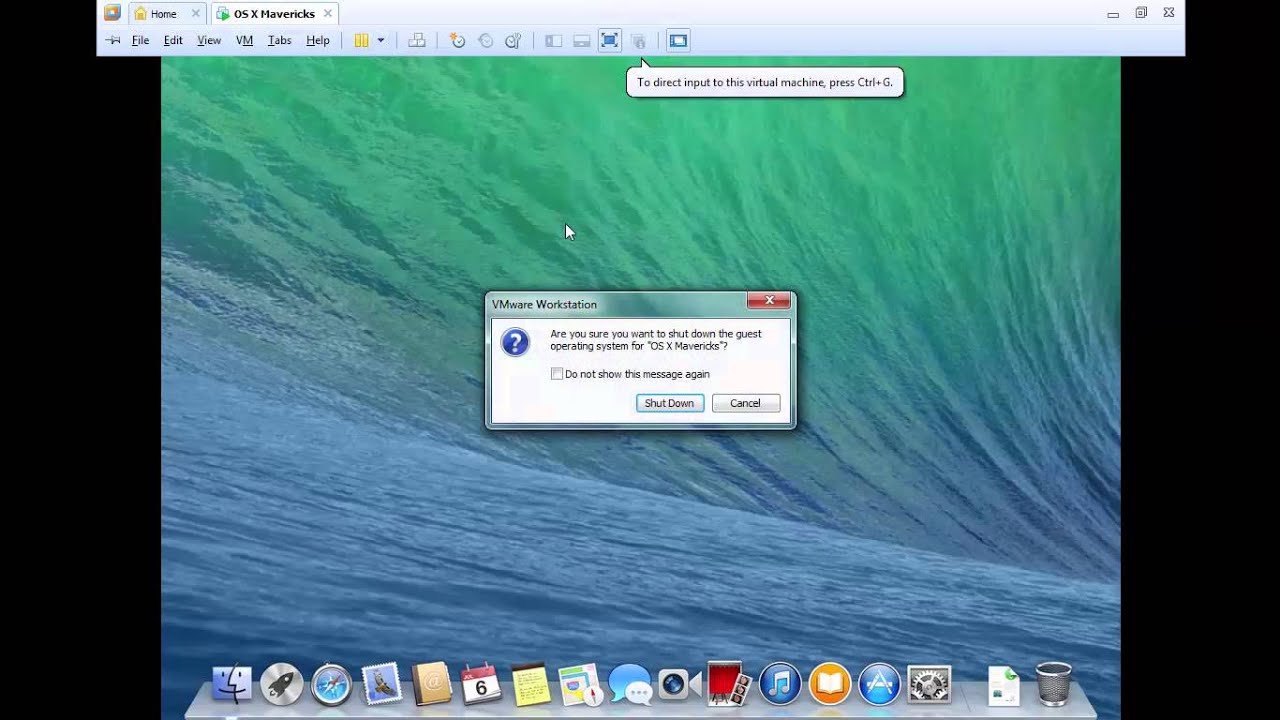Click the yellow pause/suspend VM toolbar button

362,41
